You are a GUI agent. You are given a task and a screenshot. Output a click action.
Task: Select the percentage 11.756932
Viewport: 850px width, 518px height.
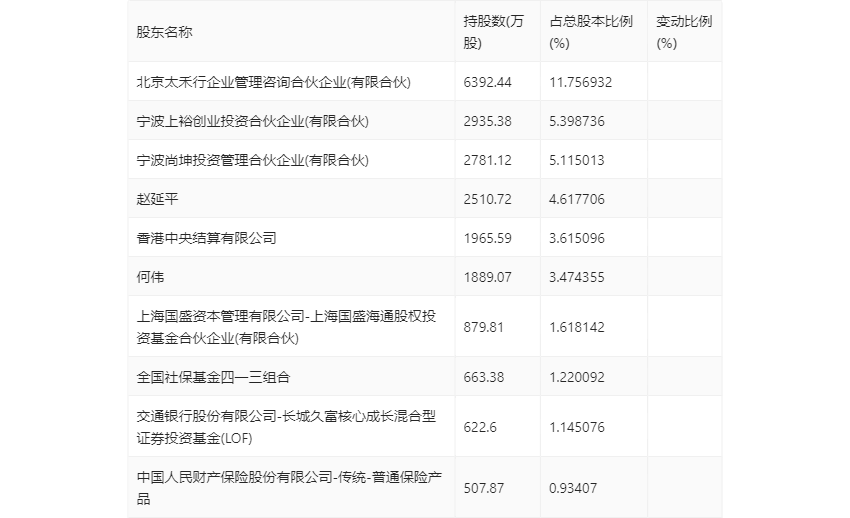(581, 82)
